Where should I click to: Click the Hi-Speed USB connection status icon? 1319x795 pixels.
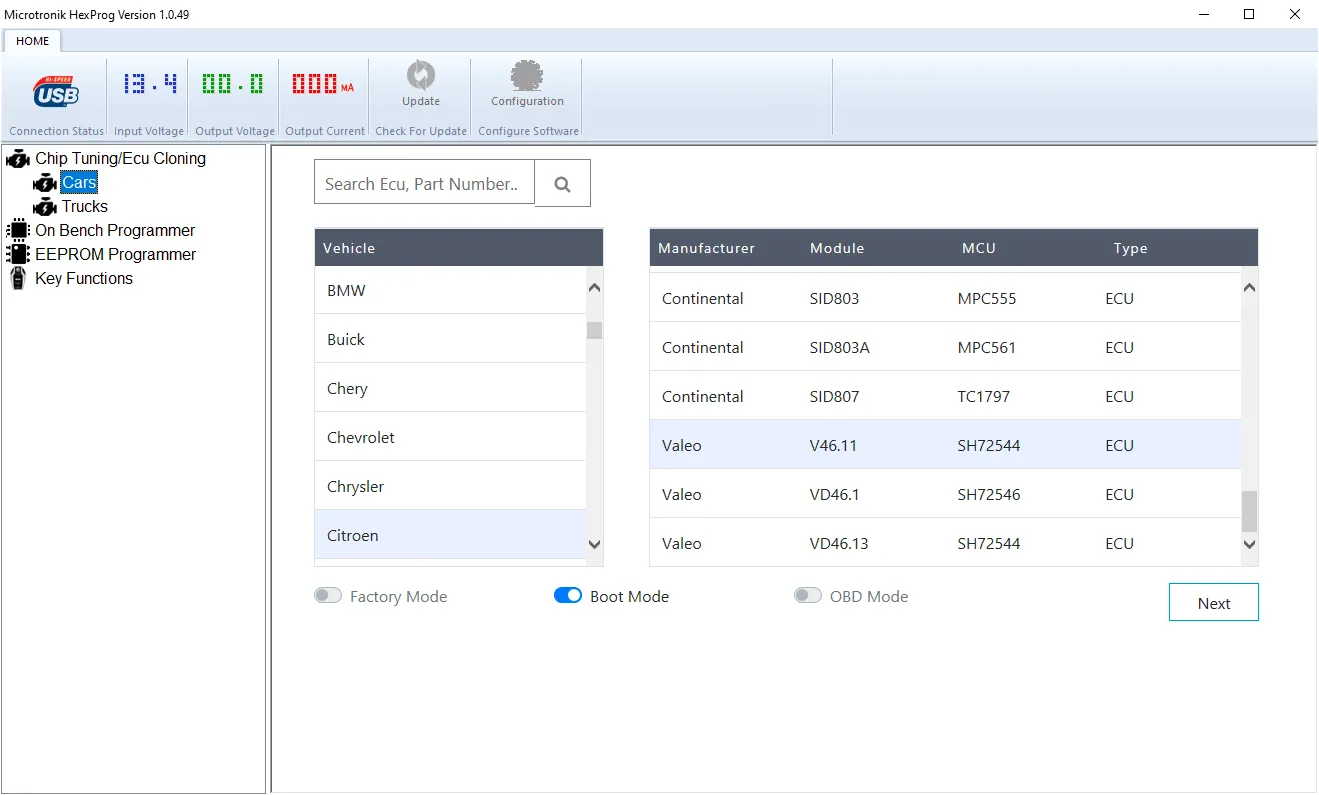coord(55,91)
